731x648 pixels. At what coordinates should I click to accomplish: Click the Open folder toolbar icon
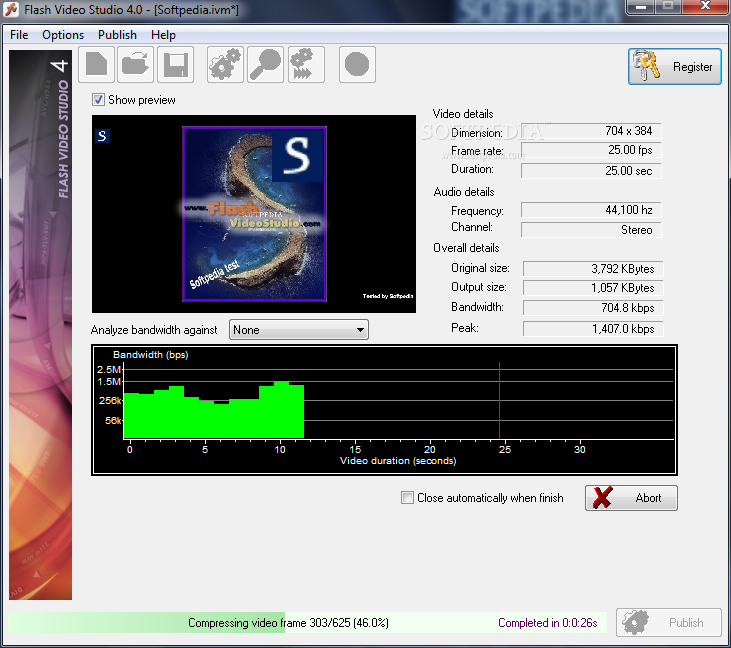coord(136,64)
